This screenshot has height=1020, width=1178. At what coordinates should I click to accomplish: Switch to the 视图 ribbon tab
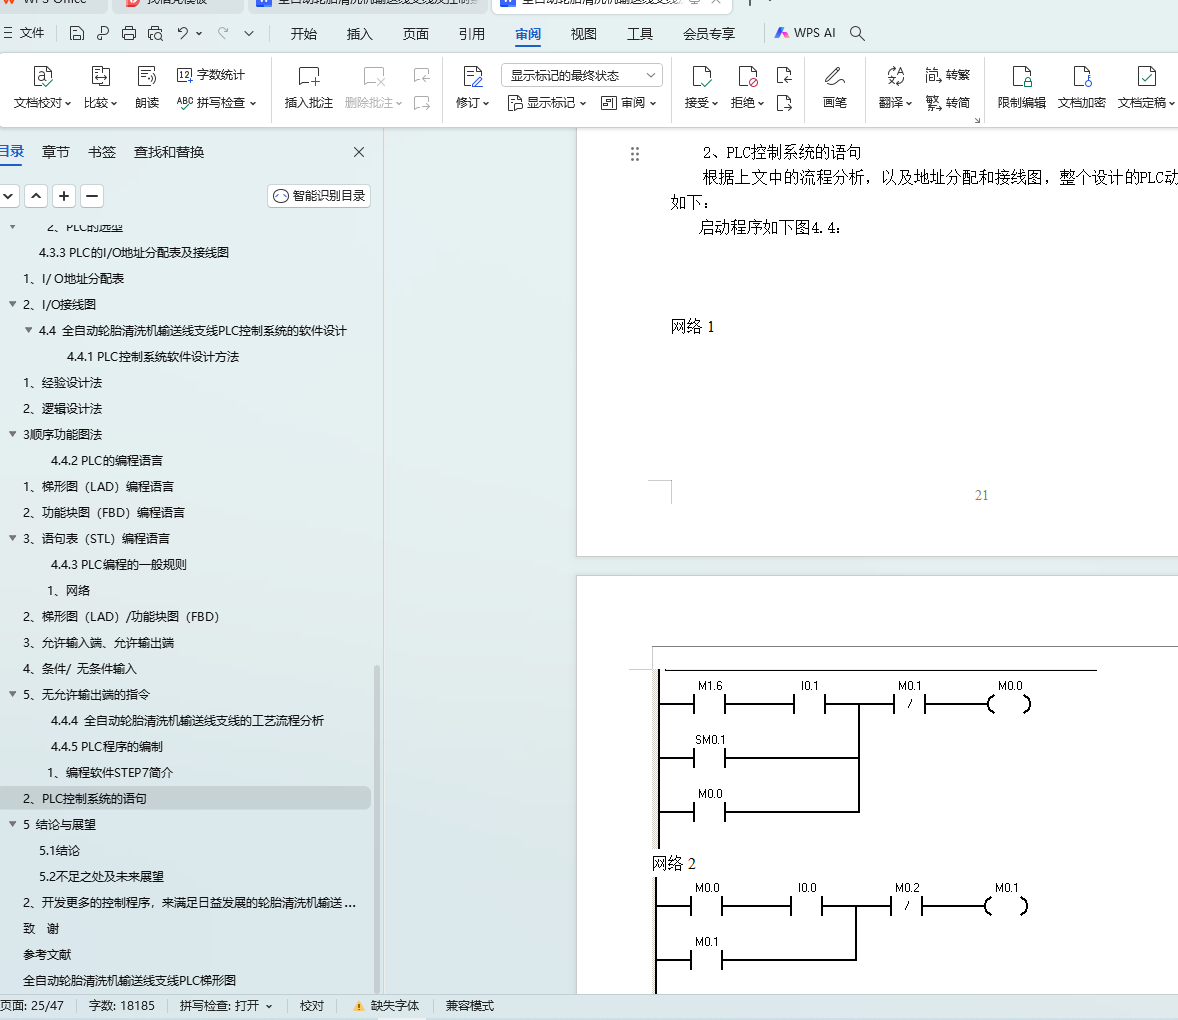[584, 34]
